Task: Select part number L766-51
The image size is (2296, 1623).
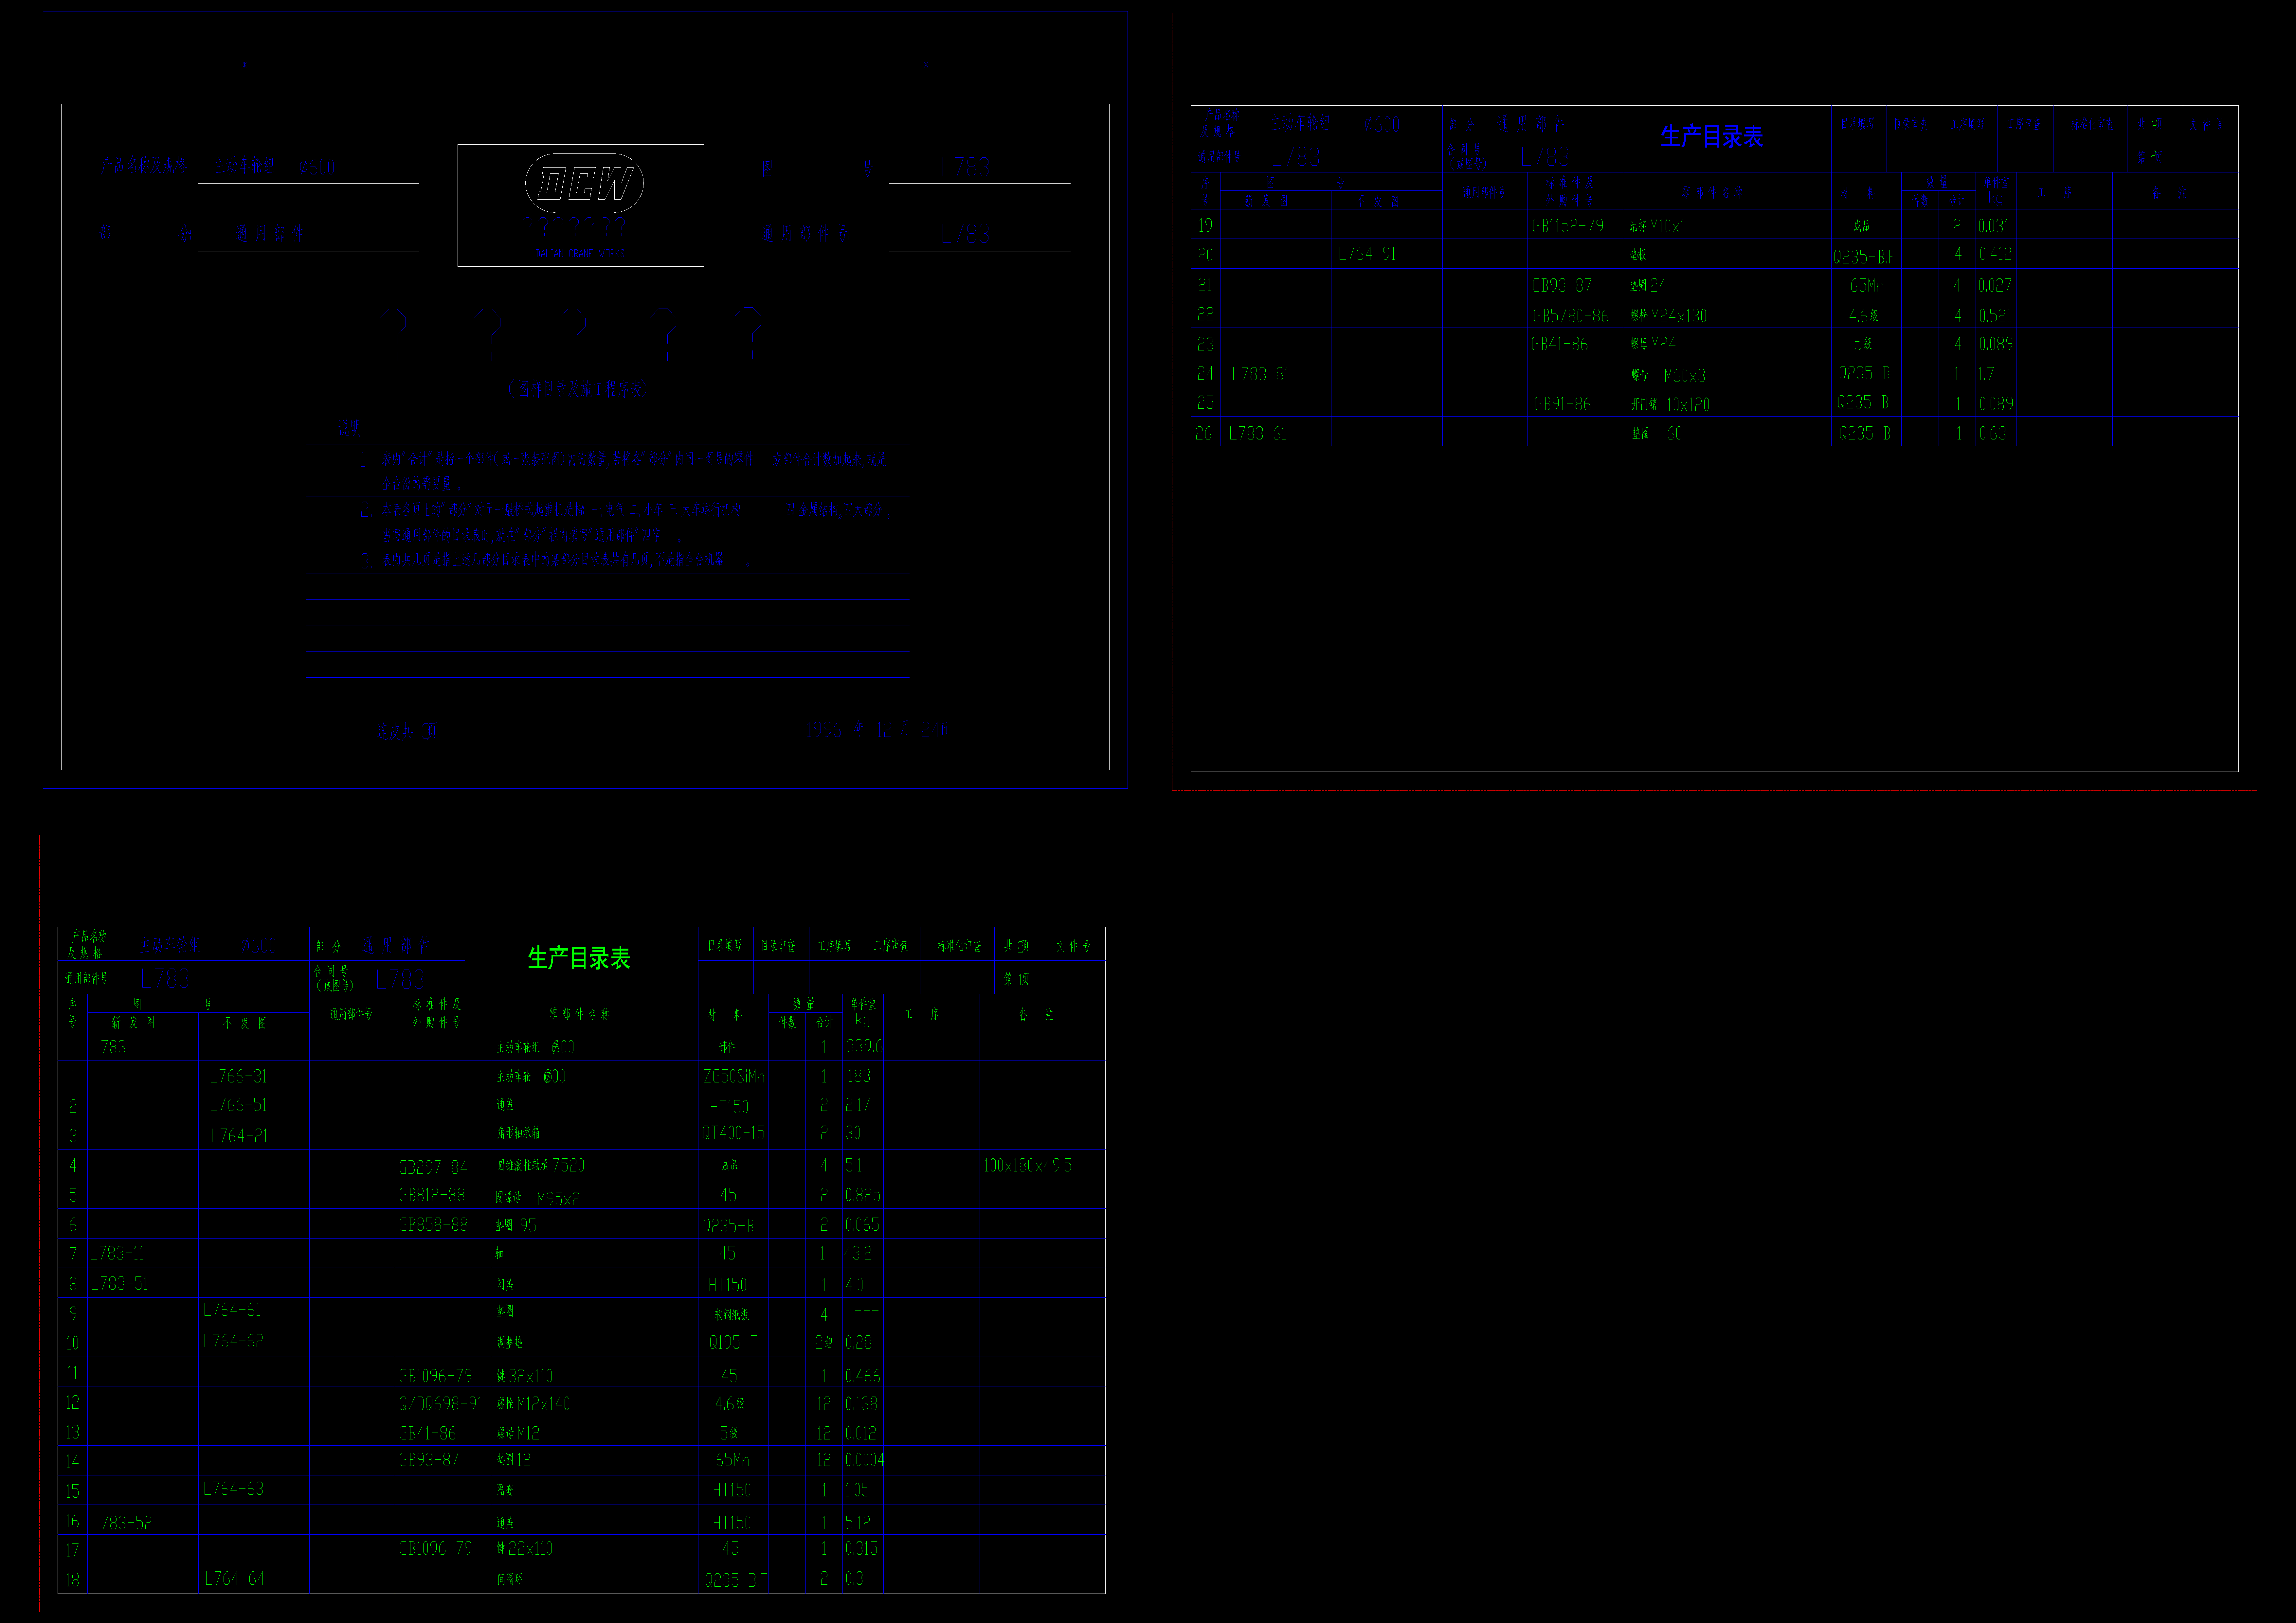Action: [238, 1105]
